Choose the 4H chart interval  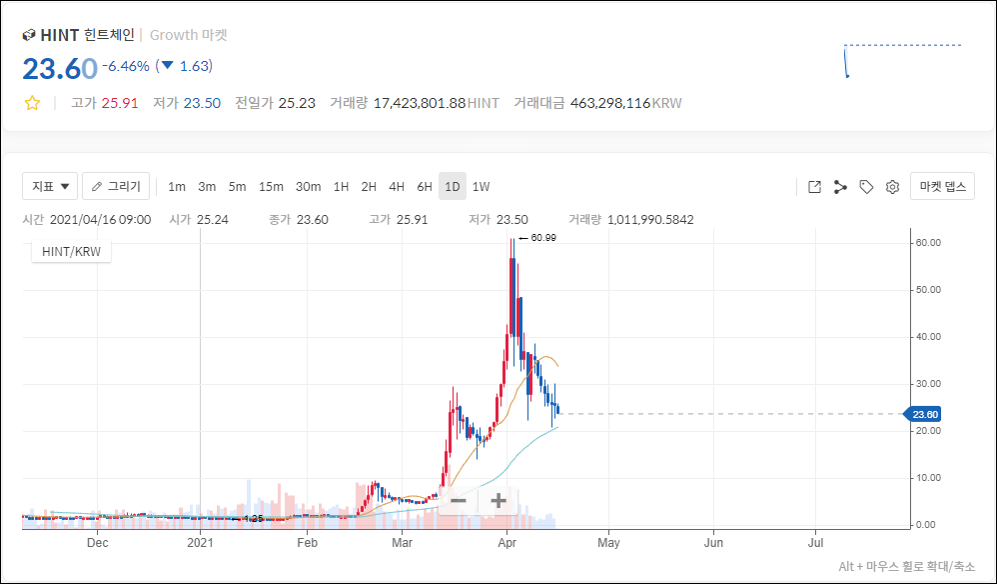pos(397,187)
